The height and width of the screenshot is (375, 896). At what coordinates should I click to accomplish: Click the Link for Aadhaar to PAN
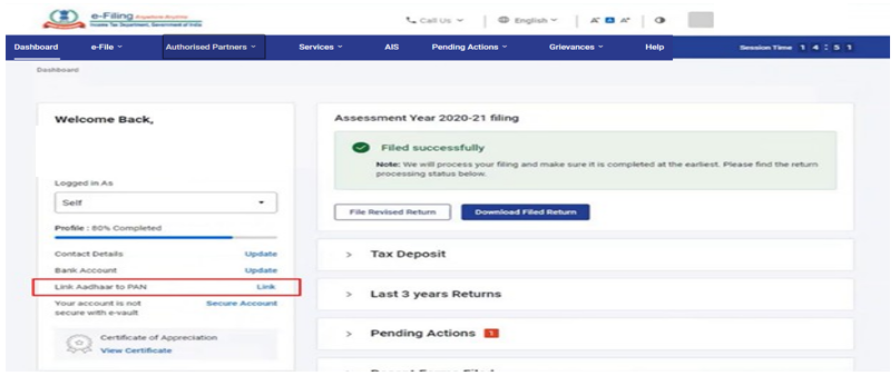tap(266, 286)
